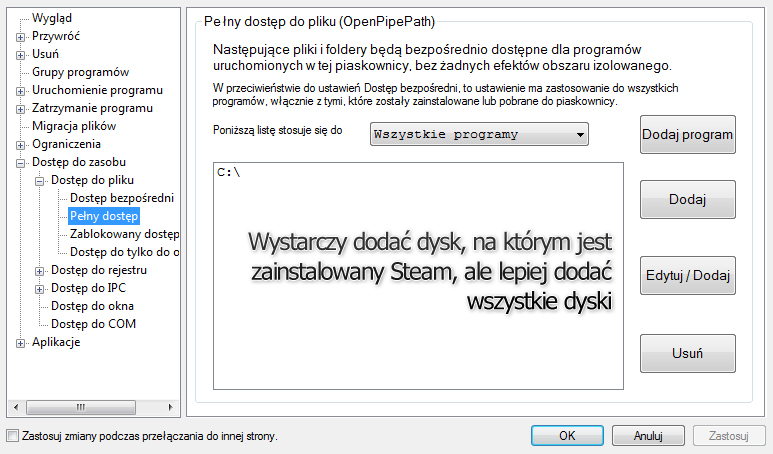Select Dostęp do pliku tree item
Viewport: 773px width, 454px height.
92,180
